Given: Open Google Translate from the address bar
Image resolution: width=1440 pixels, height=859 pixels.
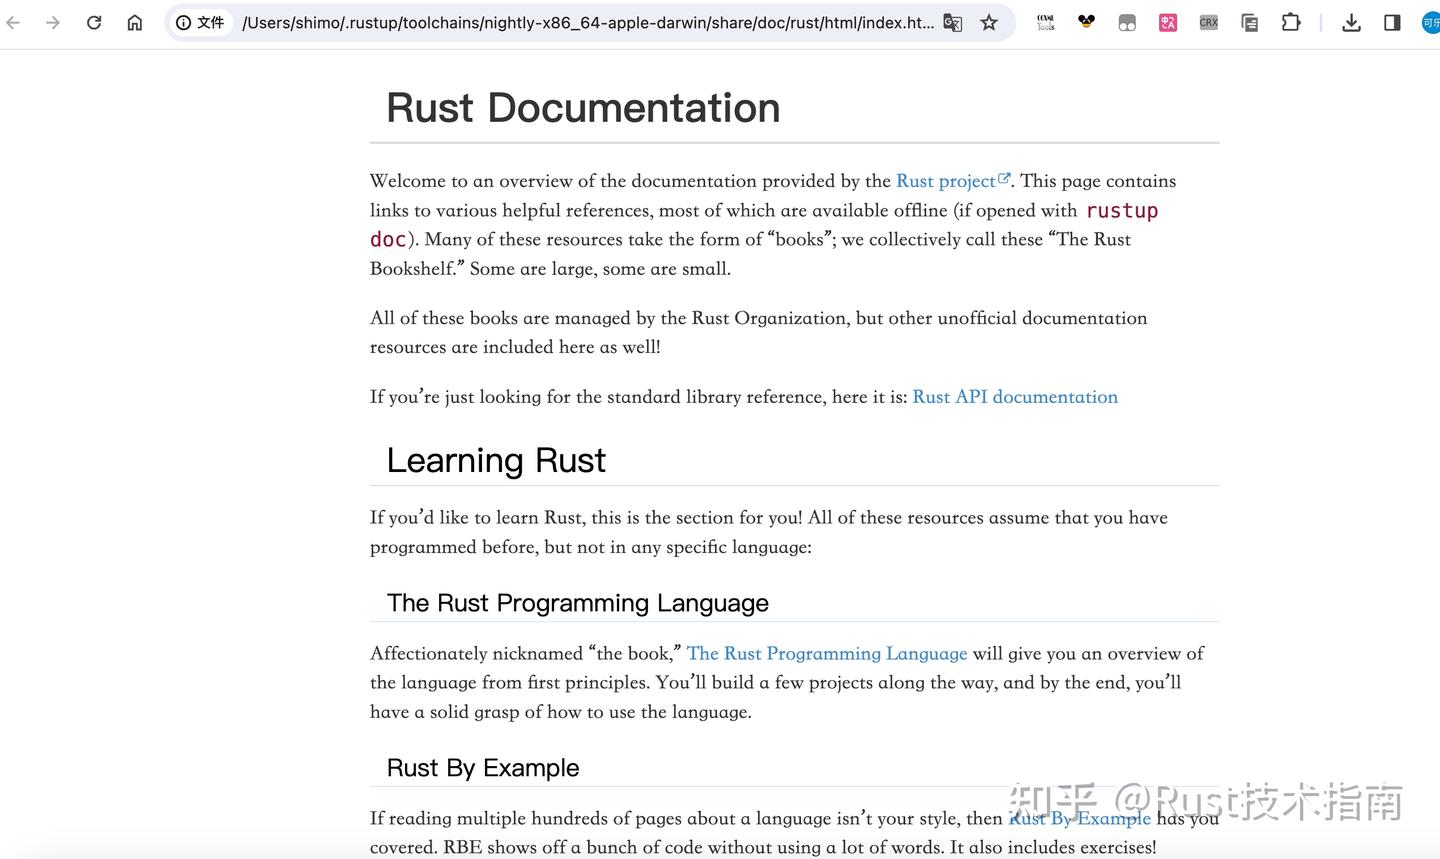Looking at the screenshot, I should [952, 22].
